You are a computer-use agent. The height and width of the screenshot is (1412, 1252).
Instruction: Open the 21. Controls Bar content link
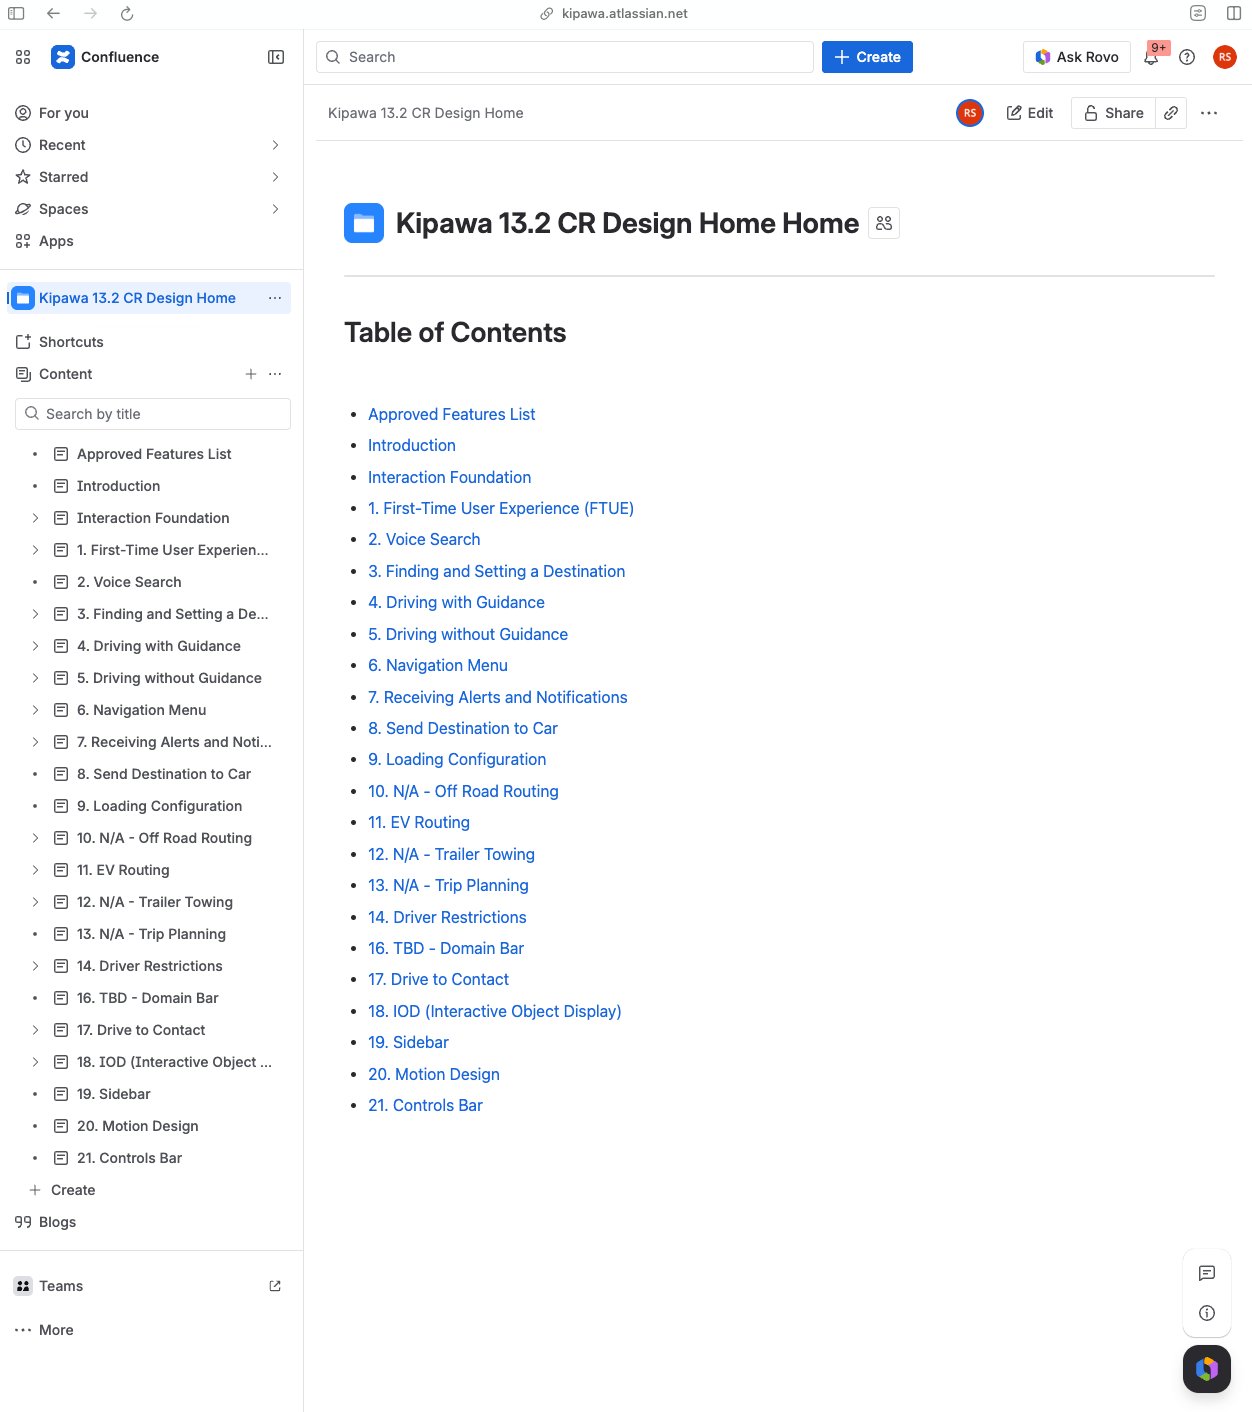click(425, 1105)
